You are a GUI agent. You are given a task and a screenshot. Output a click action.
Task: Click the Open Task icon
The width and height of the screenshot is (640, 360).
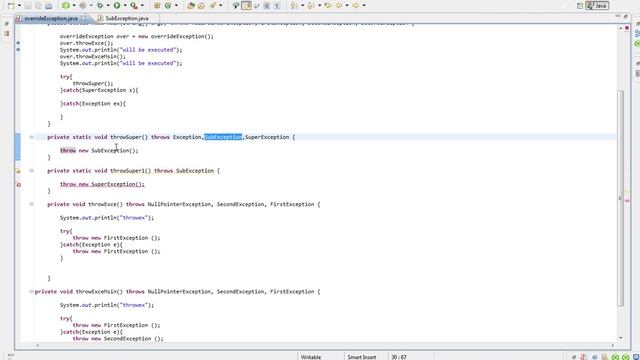point(201,6)
